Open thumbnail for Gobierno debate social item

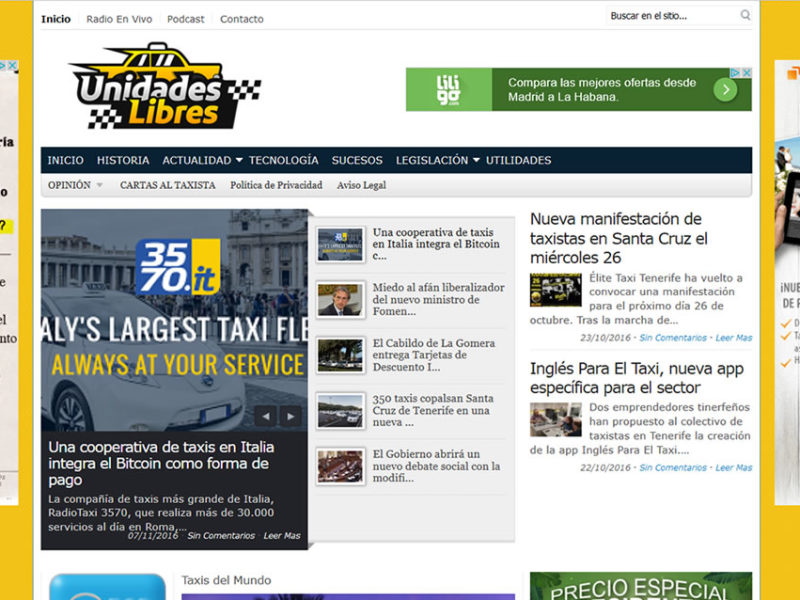point(340,466)
